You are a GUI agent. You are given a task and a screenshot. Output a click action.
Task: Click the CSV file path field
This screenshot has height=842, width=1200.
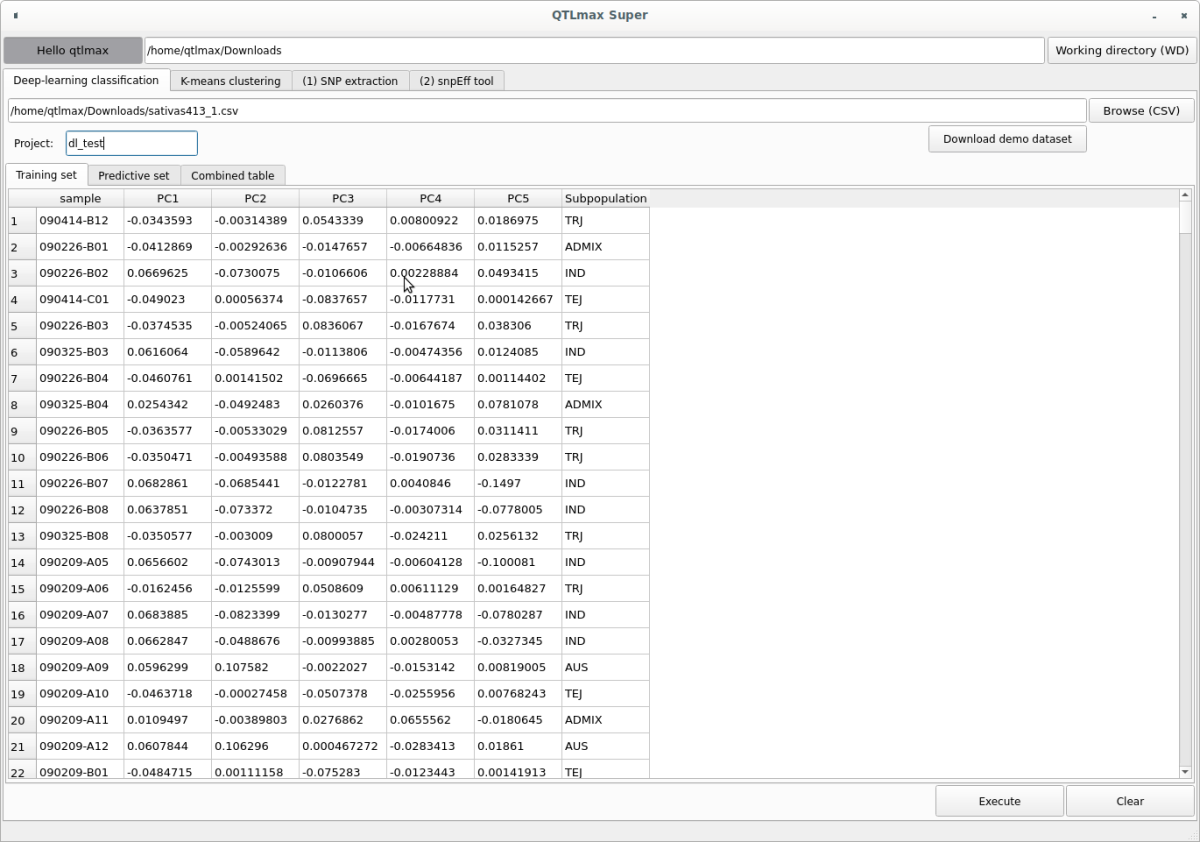pyautogui.click(x=546, y=111)
